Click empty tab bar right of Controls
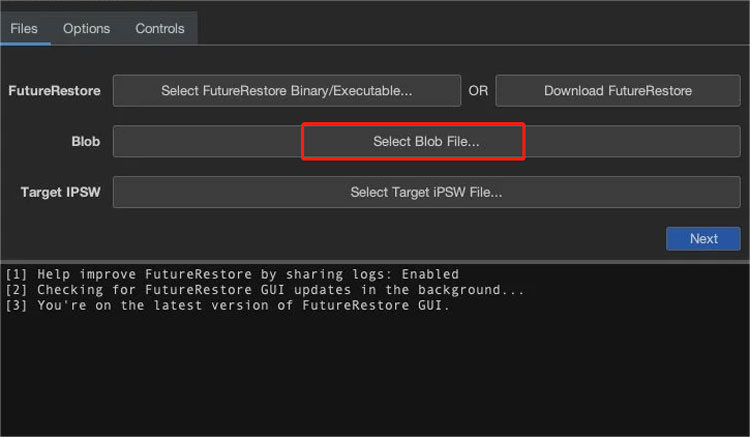 click(470, 29)
